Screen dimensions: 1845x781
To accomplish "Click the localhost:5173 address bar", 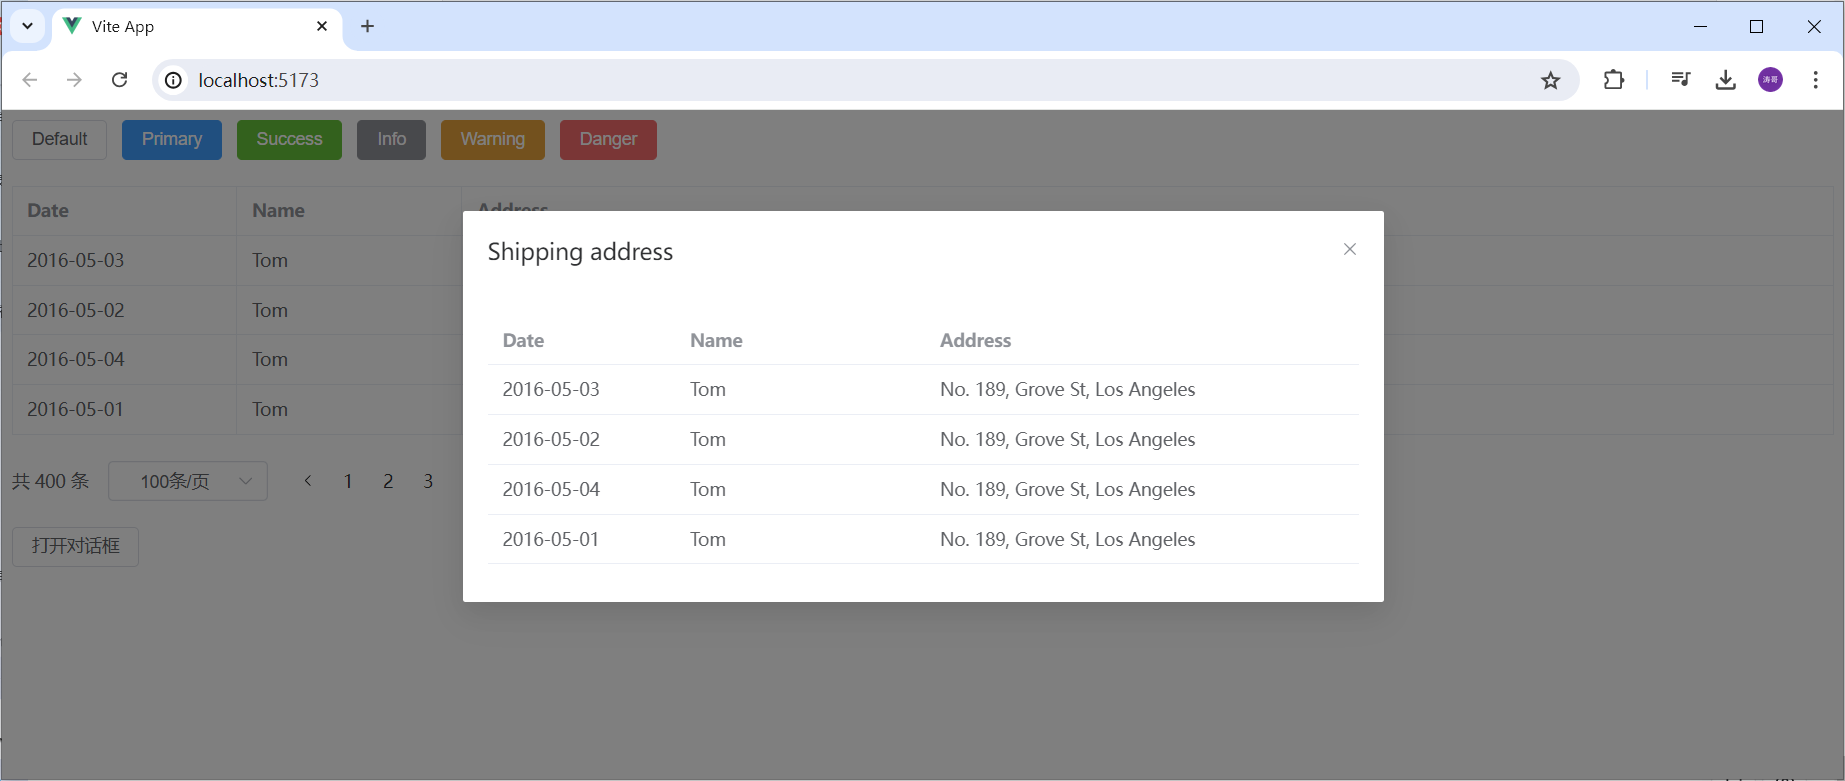I will 800,80.
